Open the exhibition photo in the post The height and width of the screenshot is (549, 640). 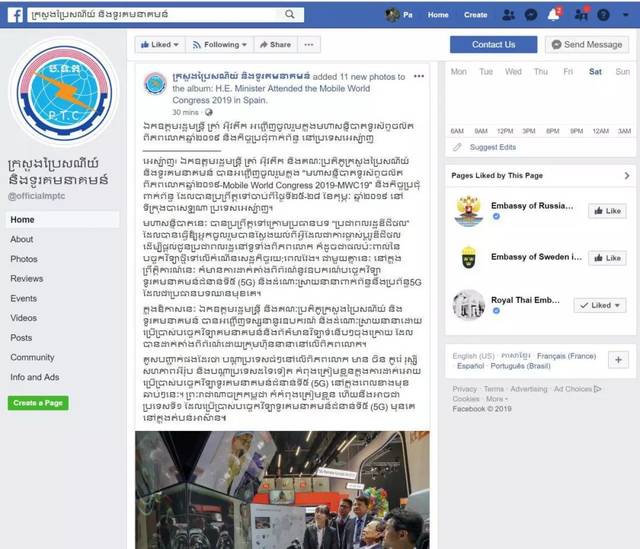282,490
